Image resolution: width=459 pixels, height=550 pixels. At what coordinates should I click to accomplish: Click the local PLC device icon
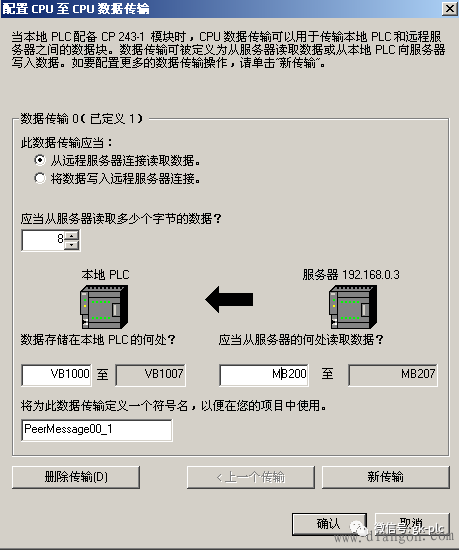point(104,307)
